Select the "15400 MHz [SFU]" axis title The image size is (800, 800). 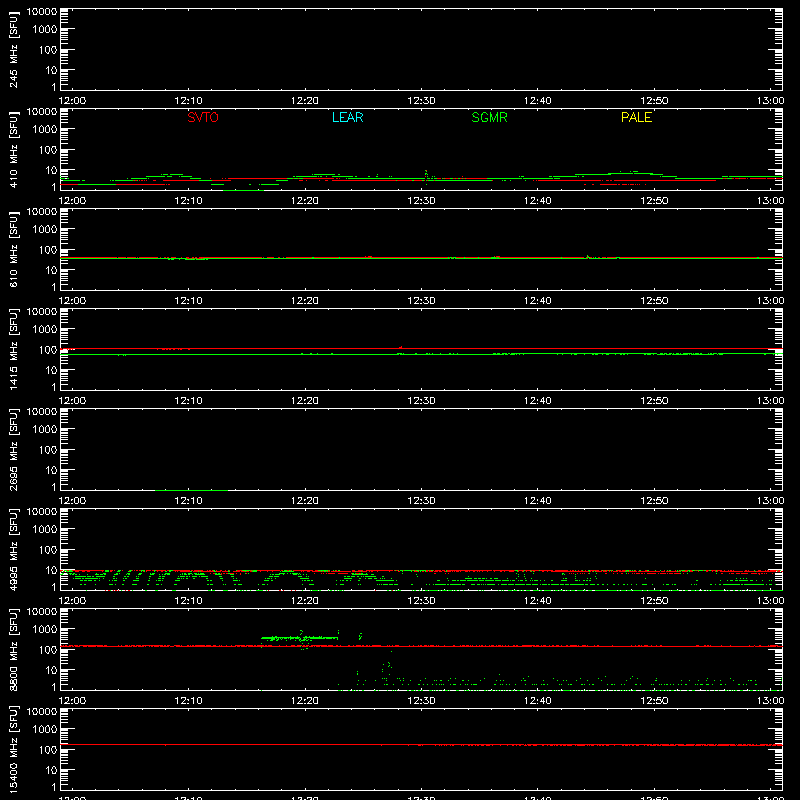(x=13, y=749)
